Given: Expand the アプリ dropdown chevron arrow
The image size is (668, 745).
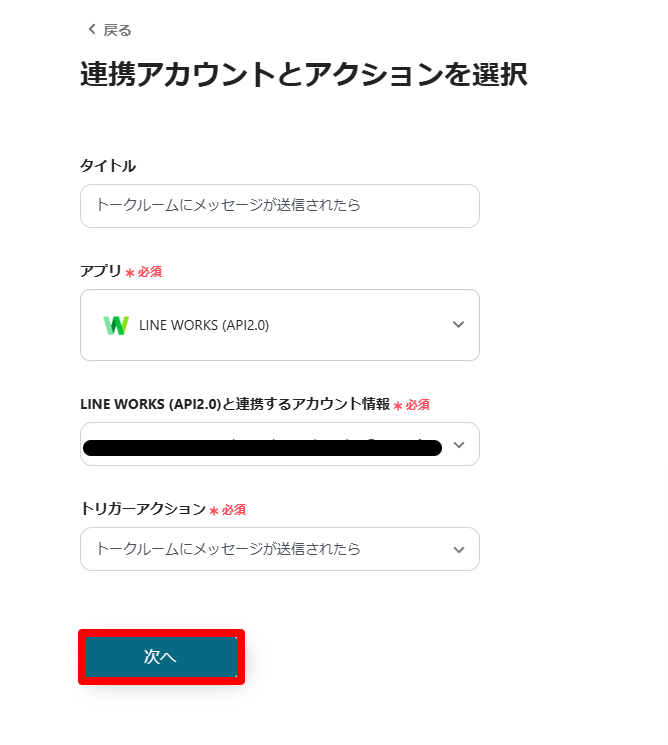Looking at the screenshot, I should click(458, 325).
